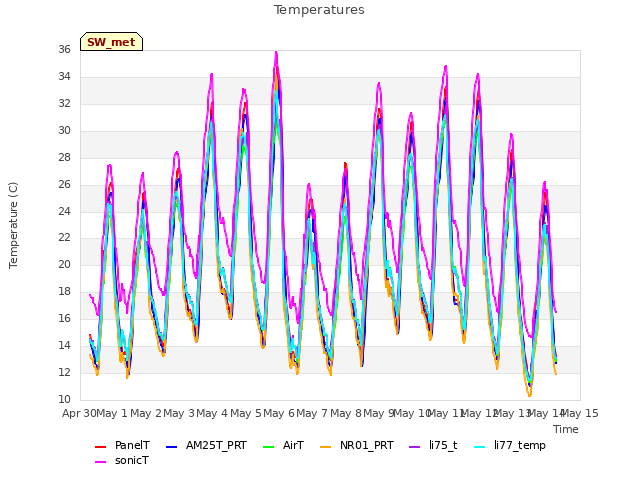
Task: Click the May 6 x-axis tick label
Action: (x=279, y=413)
